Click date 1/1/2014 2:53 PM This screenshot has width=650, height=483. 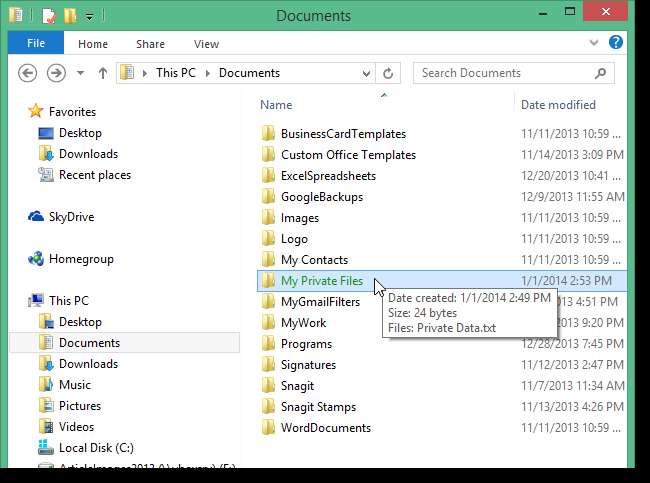click(x=566, y=281)
